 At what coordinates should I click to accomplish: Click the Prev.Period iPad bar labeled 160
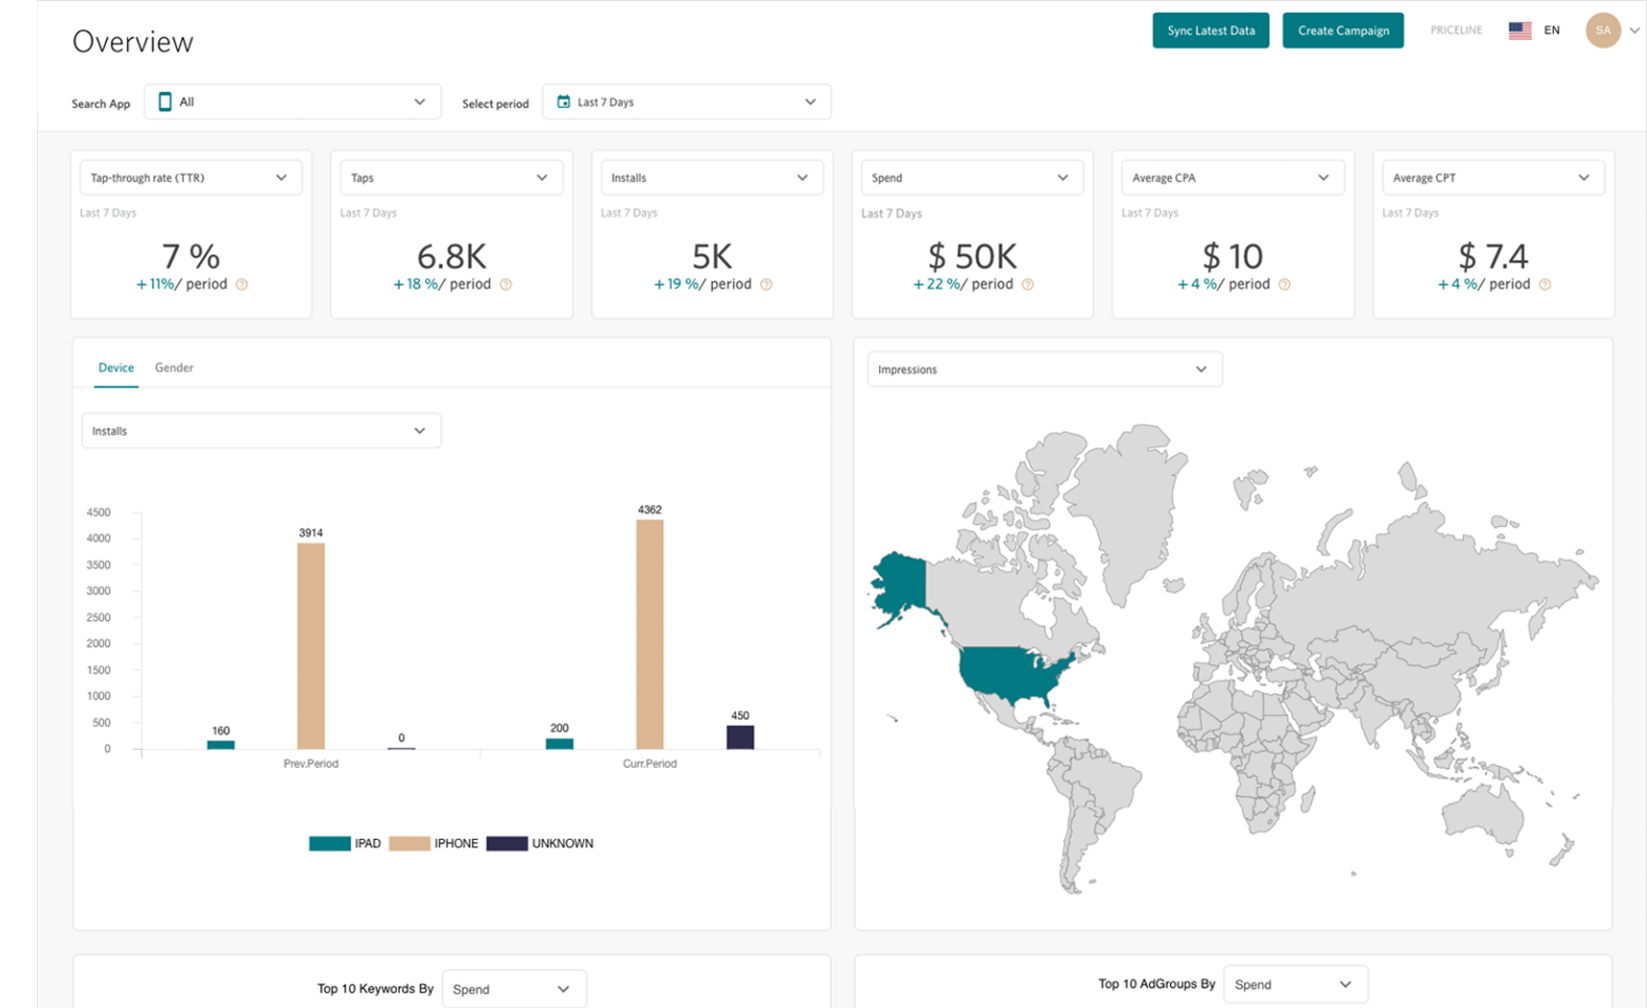[x=221, y=745]
